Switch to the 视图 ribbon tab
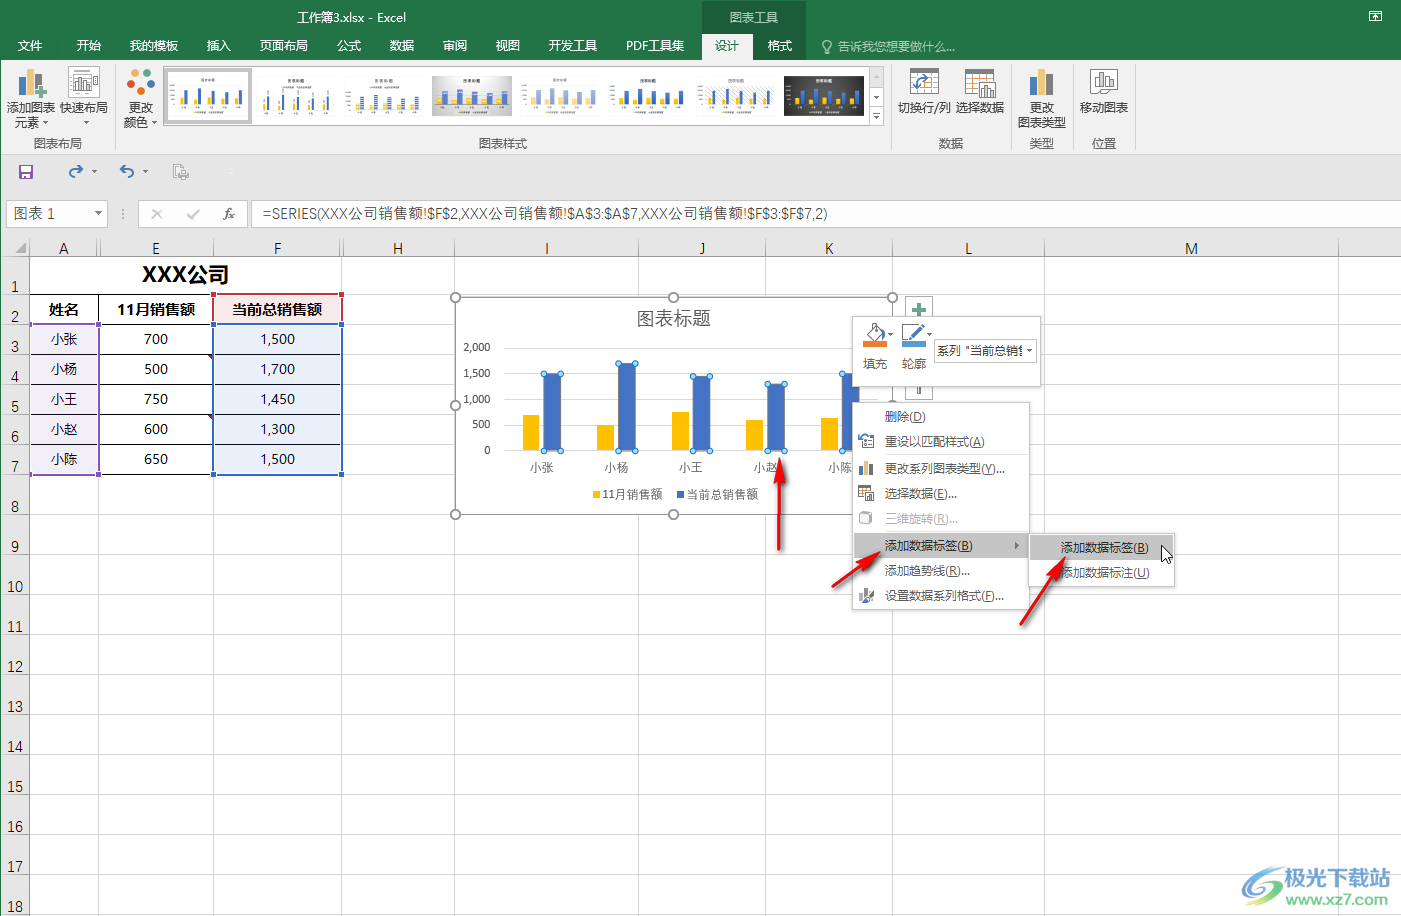 508,46
